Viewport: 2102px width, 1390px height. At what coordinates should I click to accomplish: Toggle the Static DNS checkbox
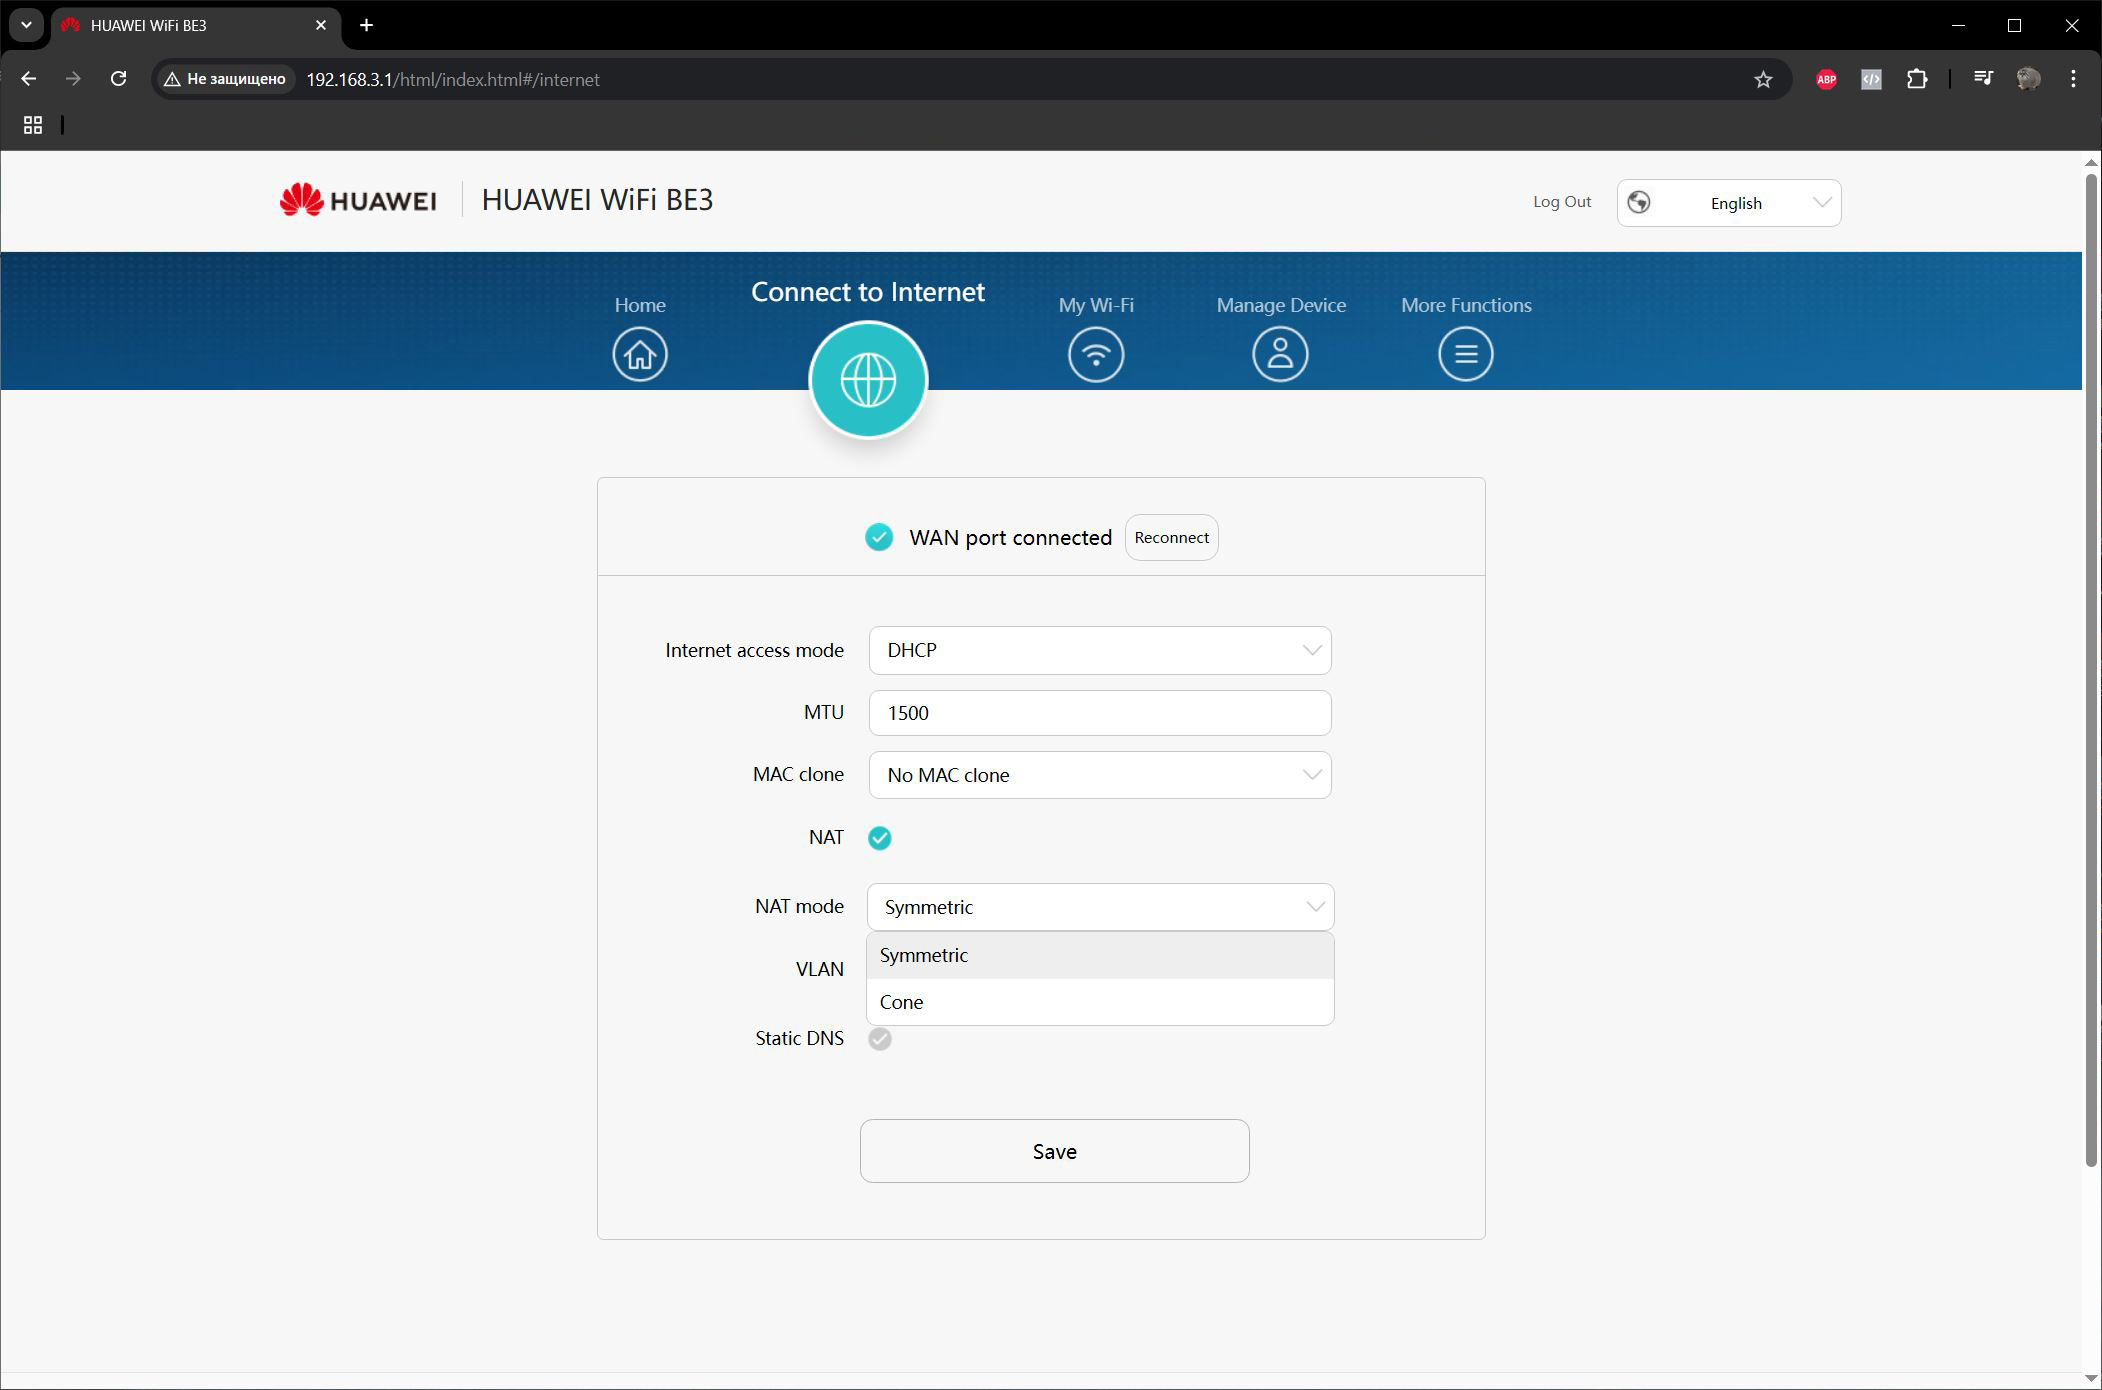tap(880, 1039)
